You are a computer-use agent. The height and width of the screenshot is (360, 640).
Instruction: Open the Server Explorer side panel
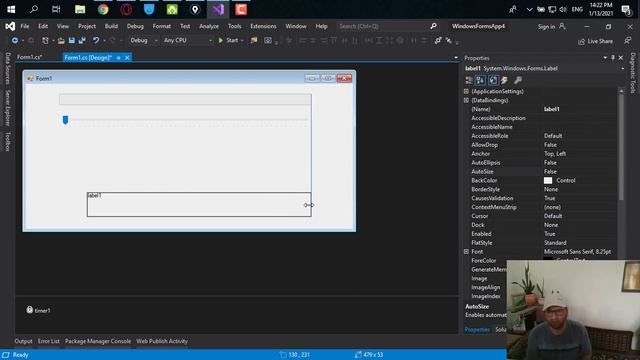click(7, 108)
